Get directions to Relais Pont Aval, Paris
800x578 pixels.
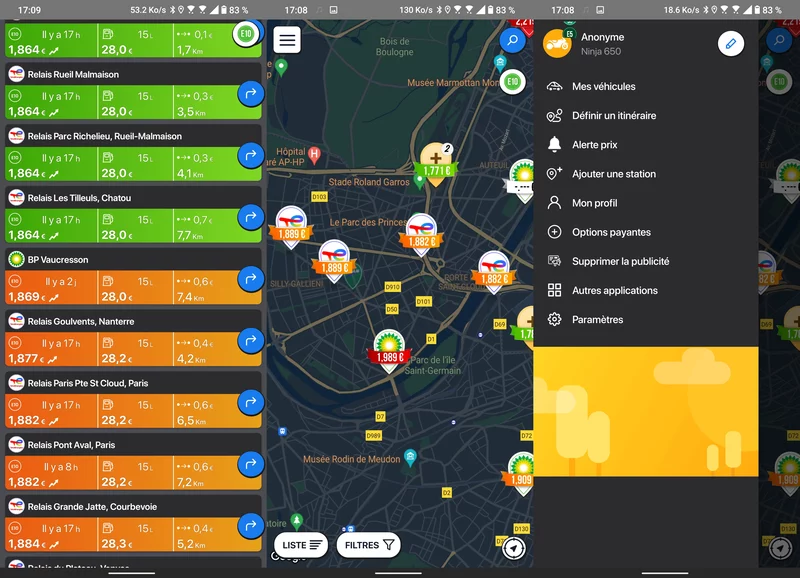coord(251,464)
